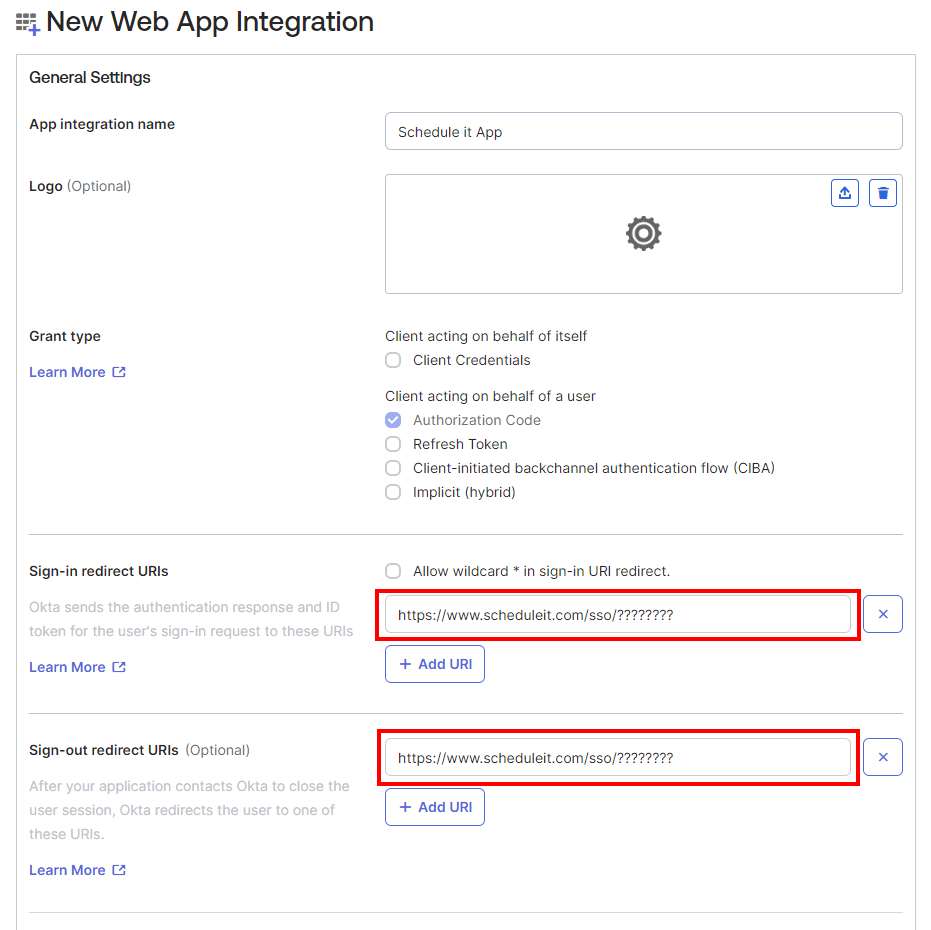
Task: Click the gear logo placeholder image
Action: [x=644, y=233]
